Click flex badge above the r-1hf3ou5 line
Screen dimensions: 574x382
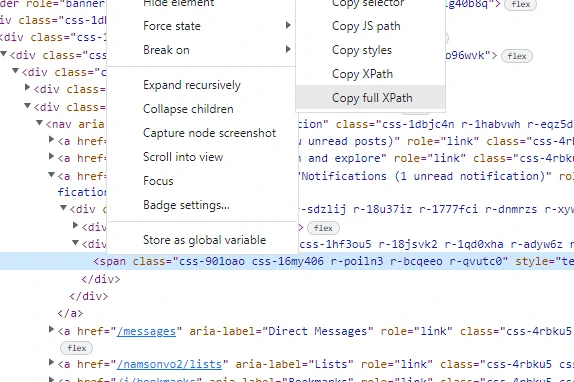click(323, 228)
